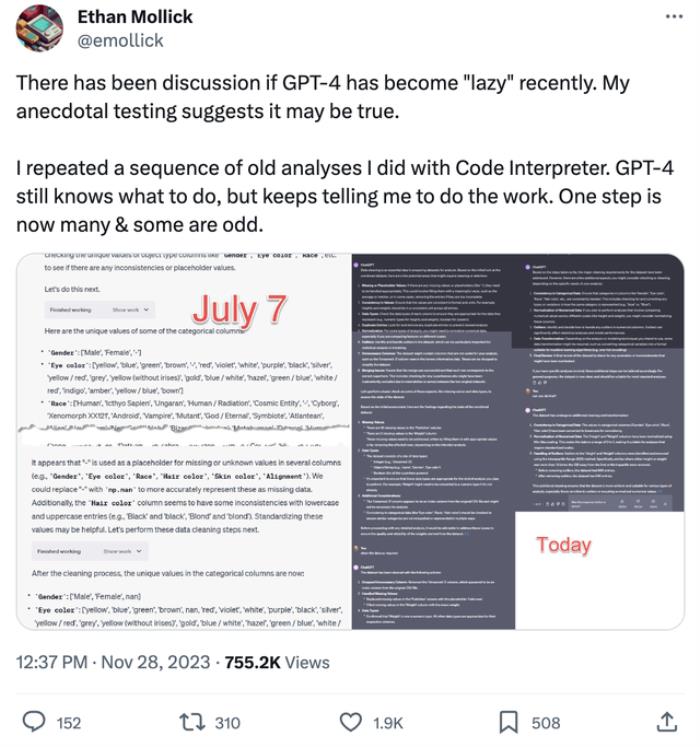This screenshot has width=700, height=747.
Task: Open Ethan Mollick's profile avatar
Action: [39, 28]
